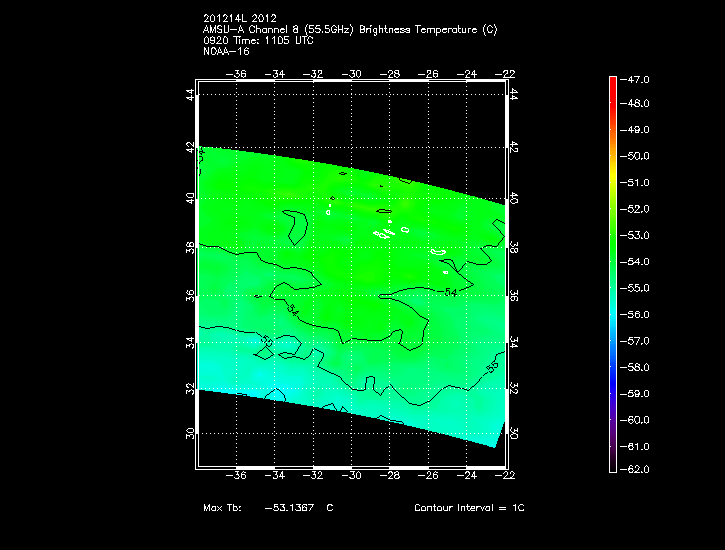Click the purple bottom end of the color bar

pyautogui.click(x=612, y=466)
